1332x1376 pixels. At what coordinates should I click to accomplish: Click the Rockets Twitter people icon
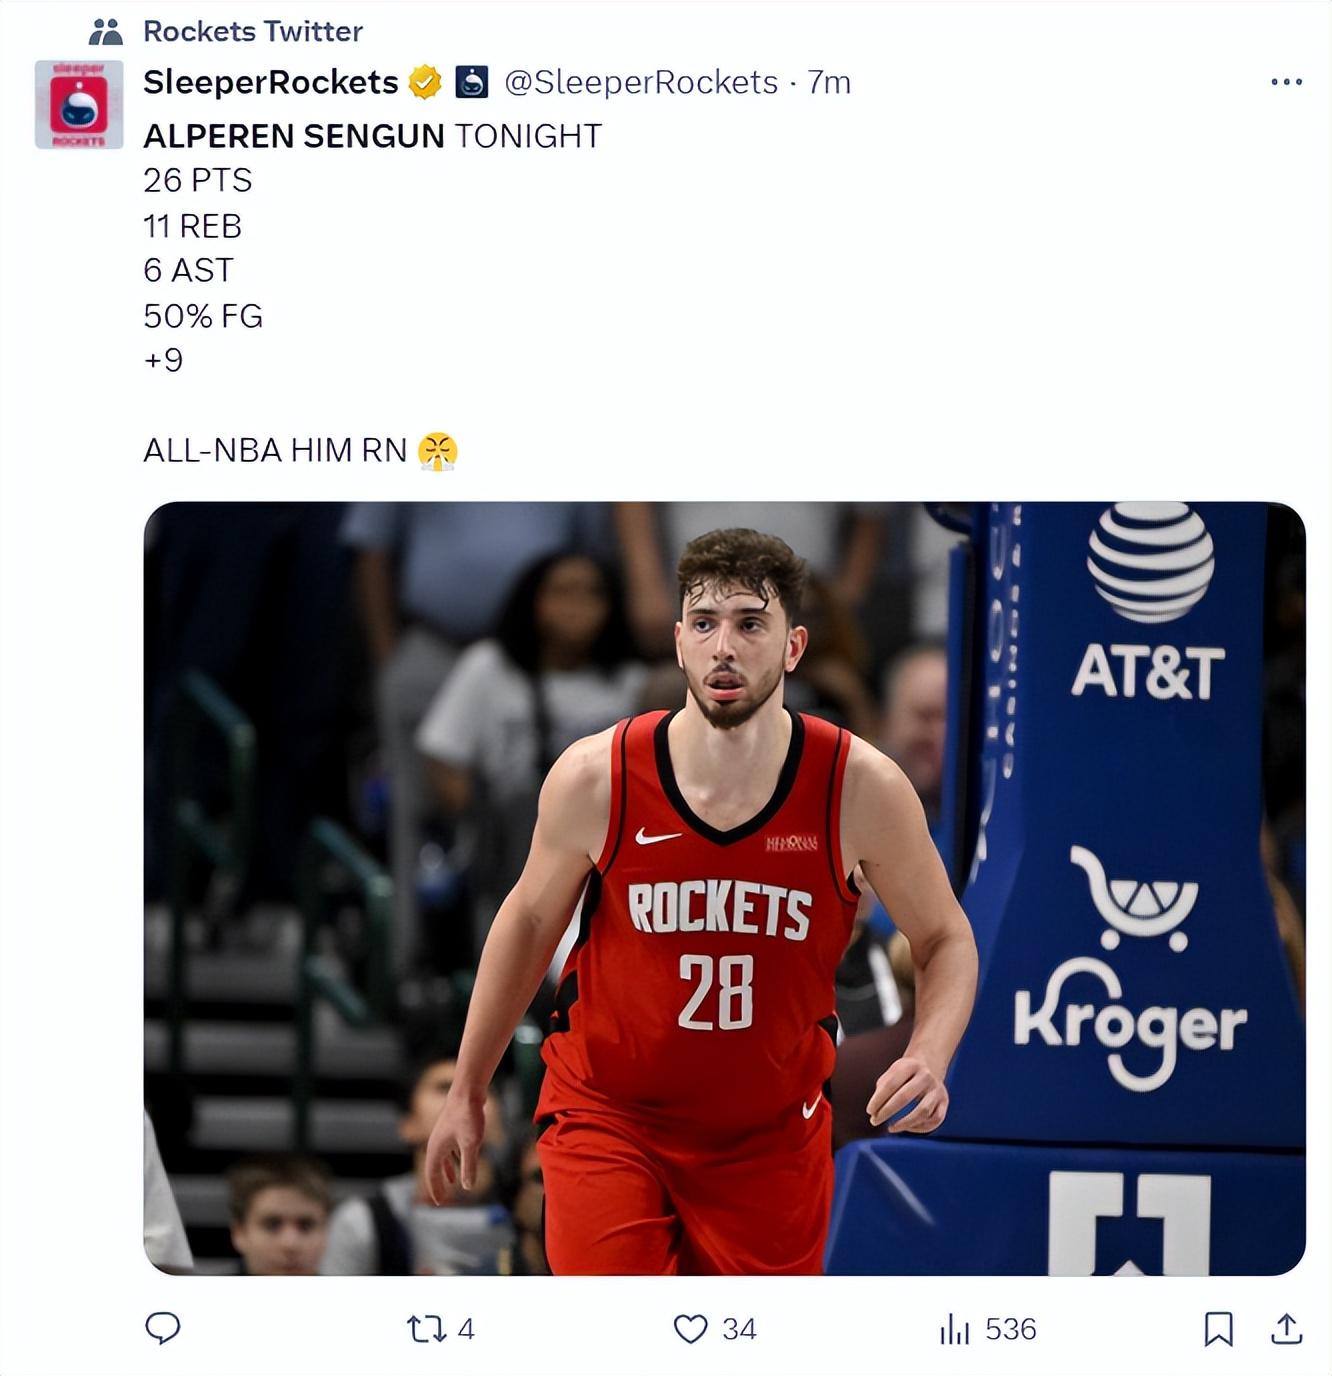[106, 32]
